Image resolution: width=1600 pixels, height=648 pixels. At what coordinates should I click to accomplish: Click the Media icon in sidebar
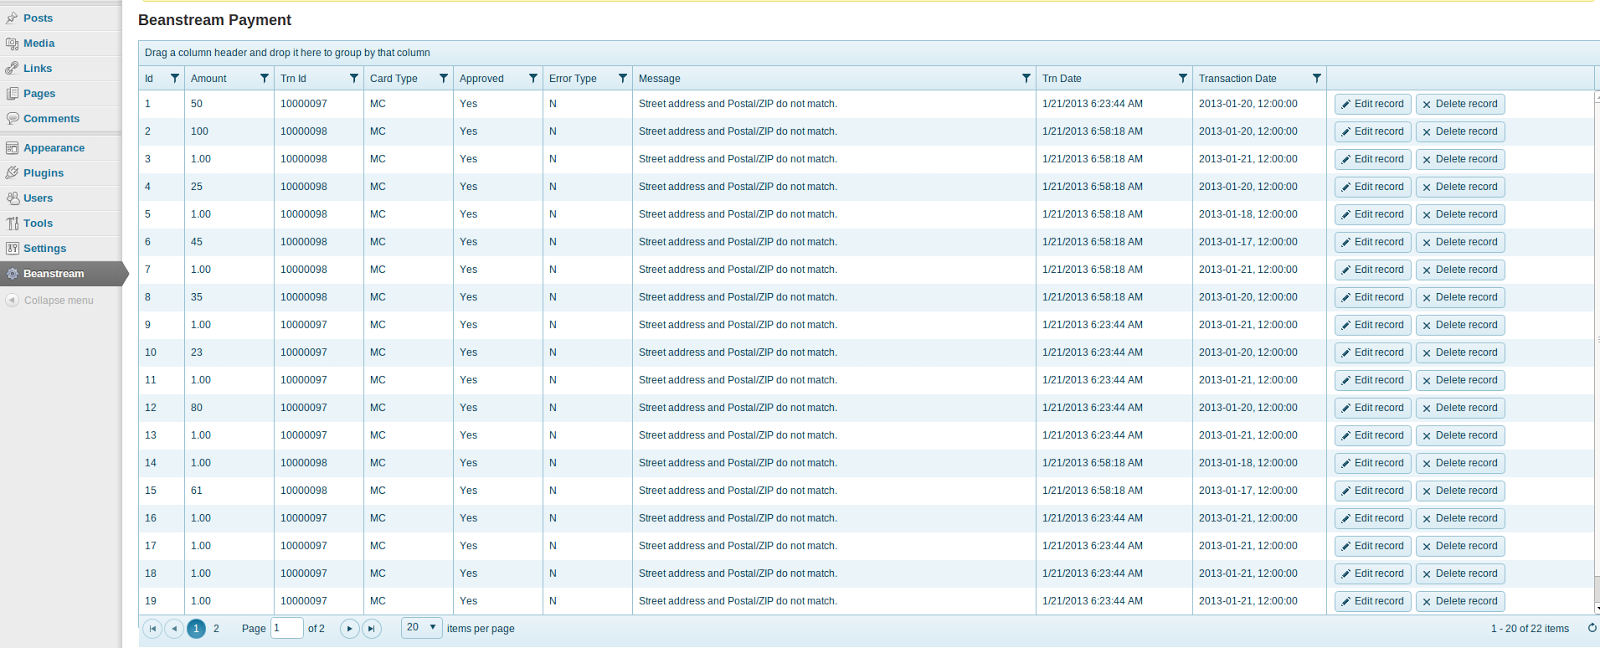click(x=12, y=43)
